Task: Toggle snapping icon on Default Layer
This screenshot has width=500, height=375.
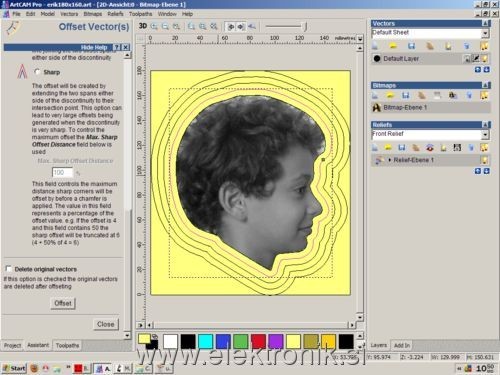Action: (x=476, y=59)
